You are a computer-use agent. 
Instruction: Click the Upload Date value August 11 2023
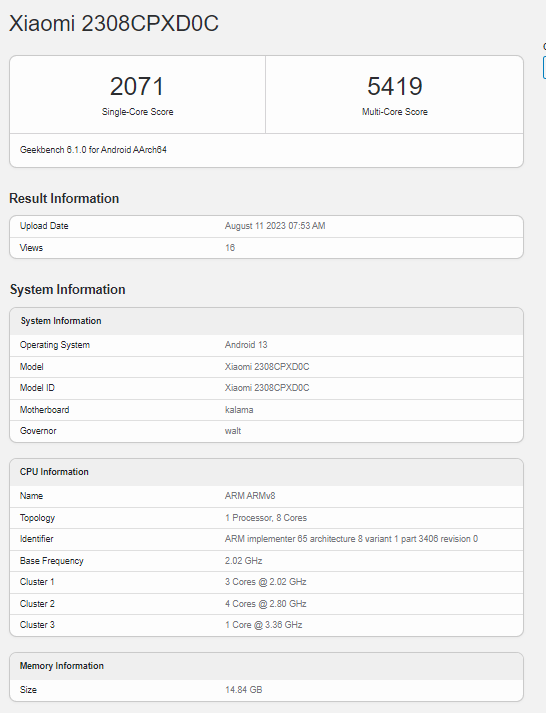tap(275, 226)
